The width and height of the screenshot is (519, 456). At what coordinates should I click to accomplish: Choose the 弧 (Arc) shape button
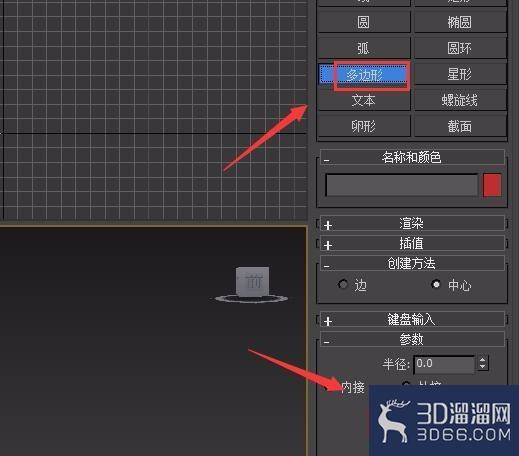click(x=364, y=48)
